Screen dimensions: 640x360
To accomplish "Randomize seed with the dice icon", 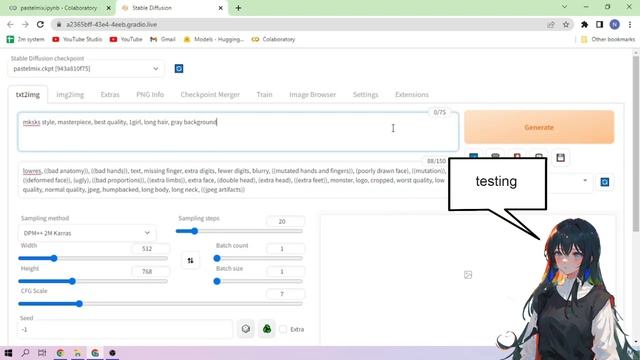I will click(246, 329).
